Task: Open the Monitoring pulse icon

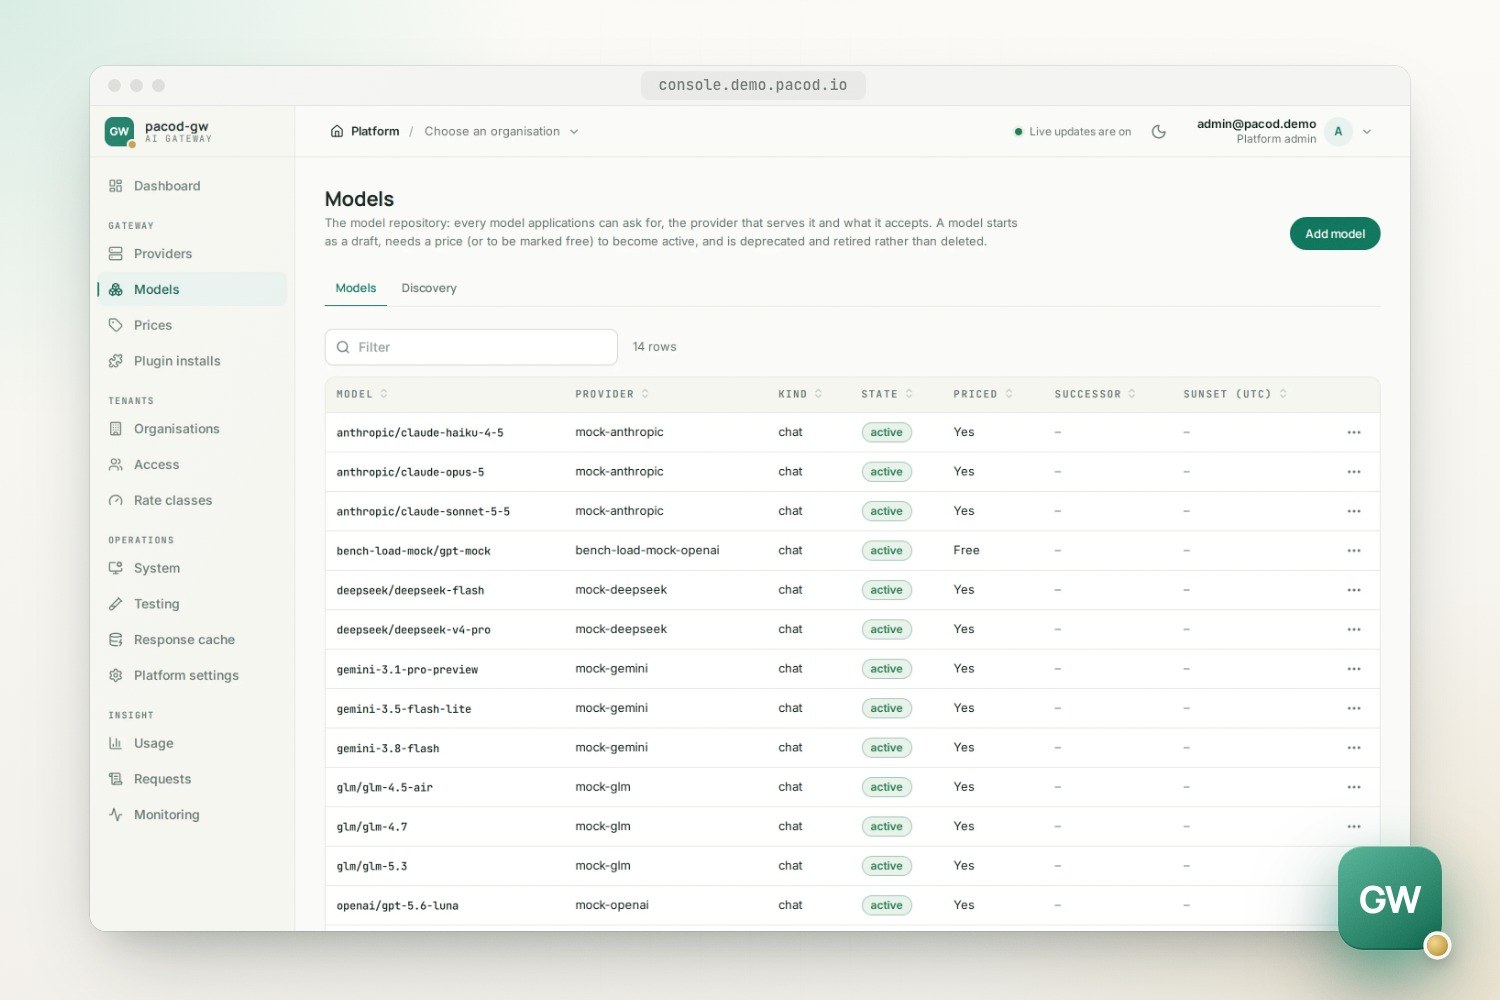Action: tap(115, 815)
